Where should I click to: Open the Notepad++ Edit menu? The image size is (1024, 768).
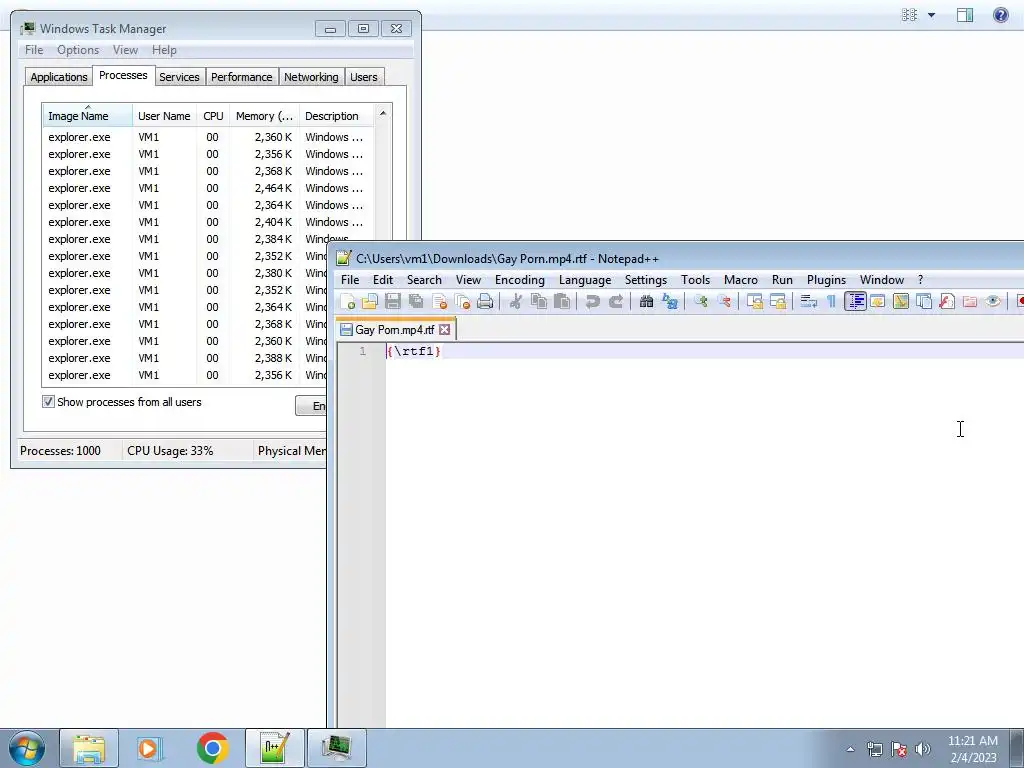[383, 280]
